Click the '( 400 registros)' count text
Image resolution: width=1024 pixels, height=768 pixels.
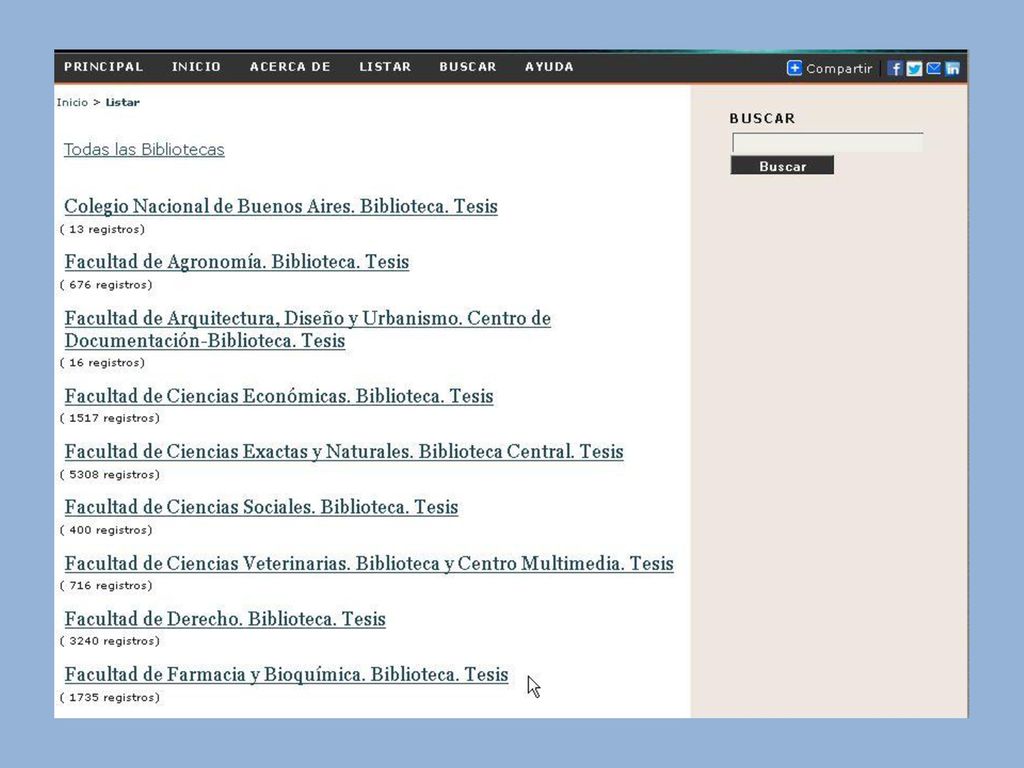(106, 530)
